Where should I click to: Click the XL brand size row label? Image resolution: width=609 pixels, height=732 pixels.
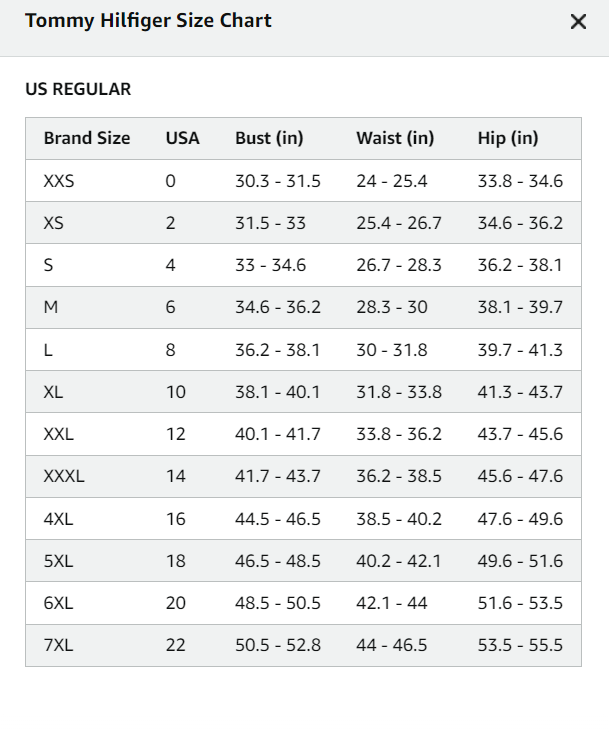53,392
